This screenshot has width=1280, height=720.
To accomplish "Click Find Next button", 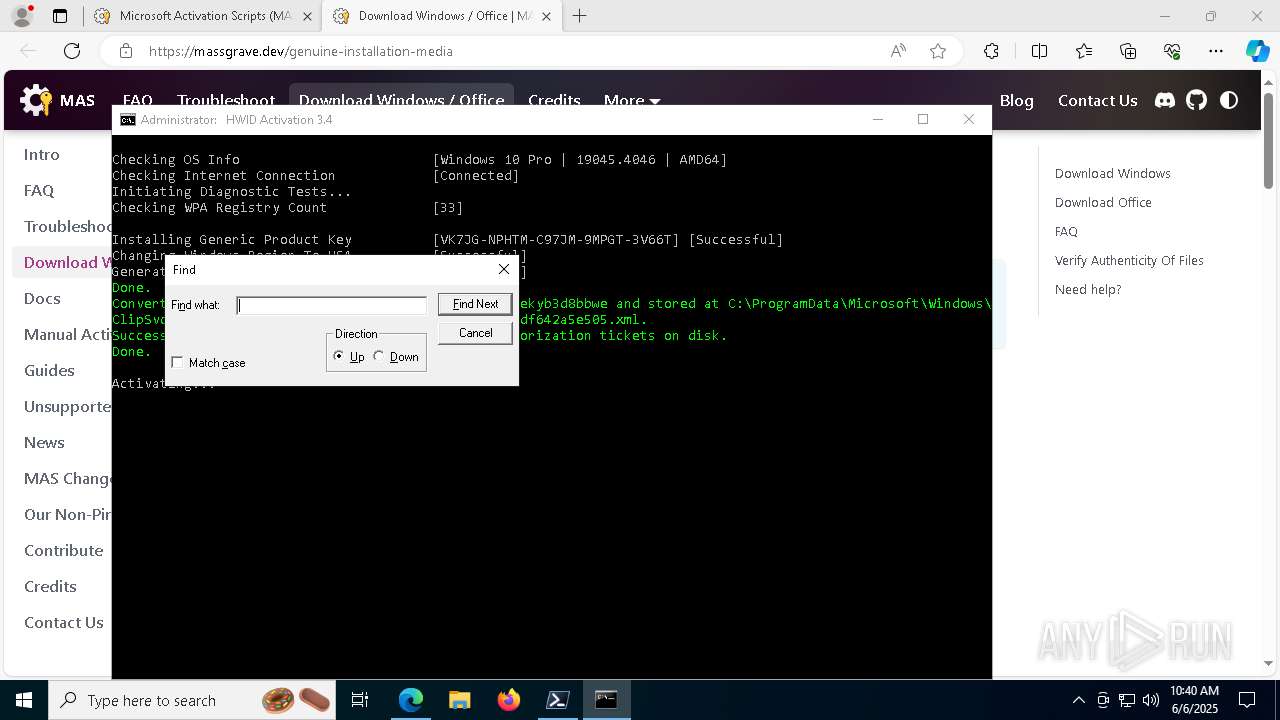I will click(x=475, y=304).
